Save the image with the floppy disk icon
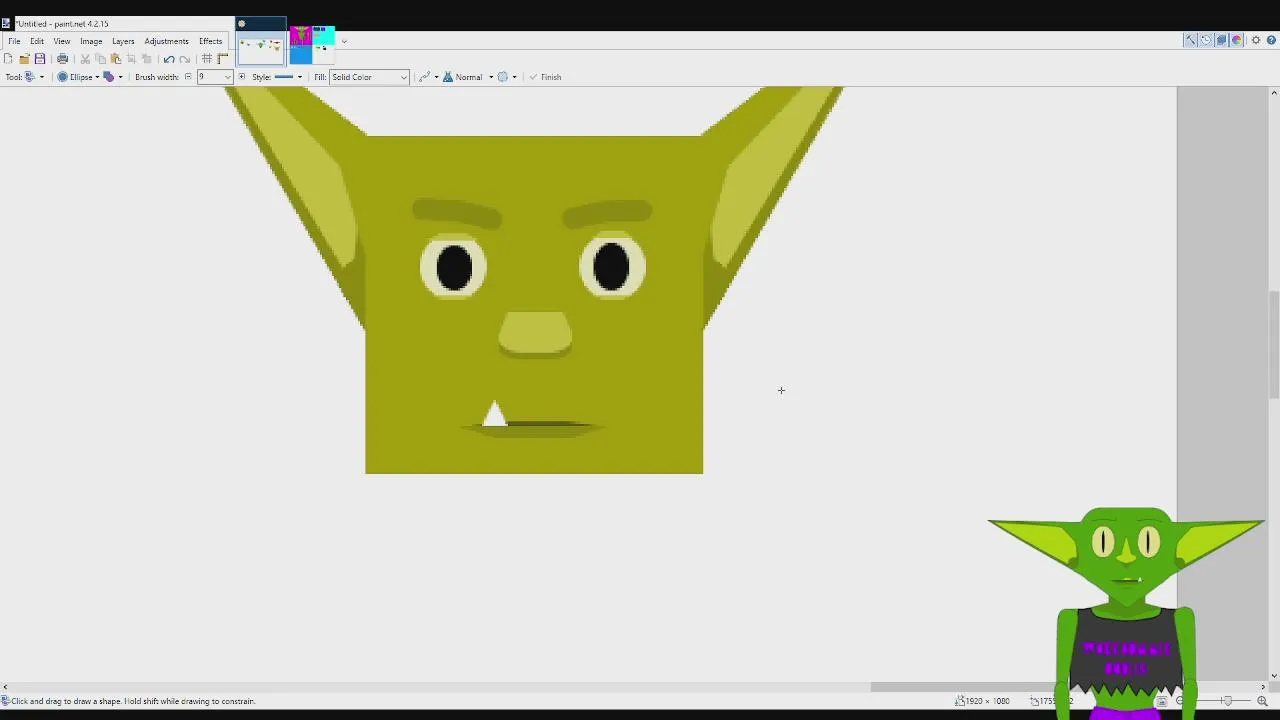 [40, 59]
